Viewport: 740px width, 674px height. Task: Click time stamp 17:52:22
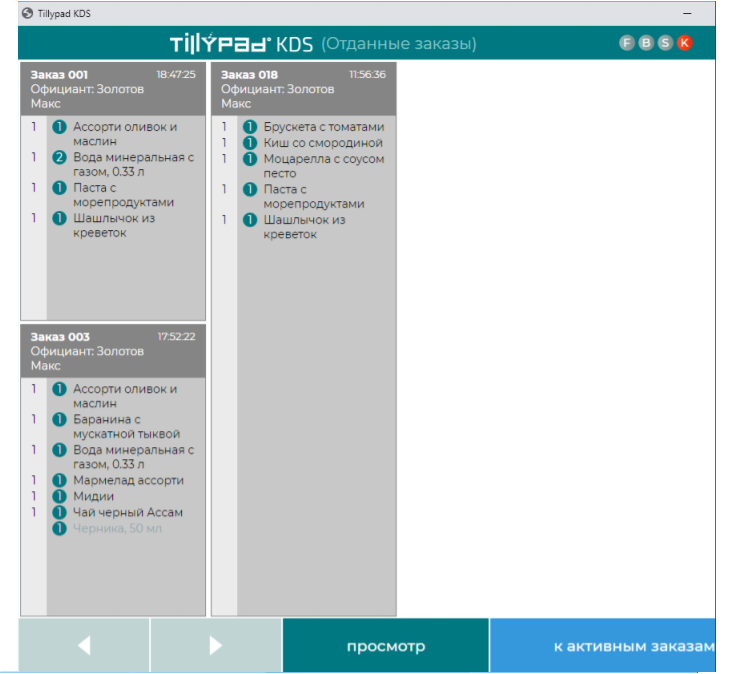[176, 337]
